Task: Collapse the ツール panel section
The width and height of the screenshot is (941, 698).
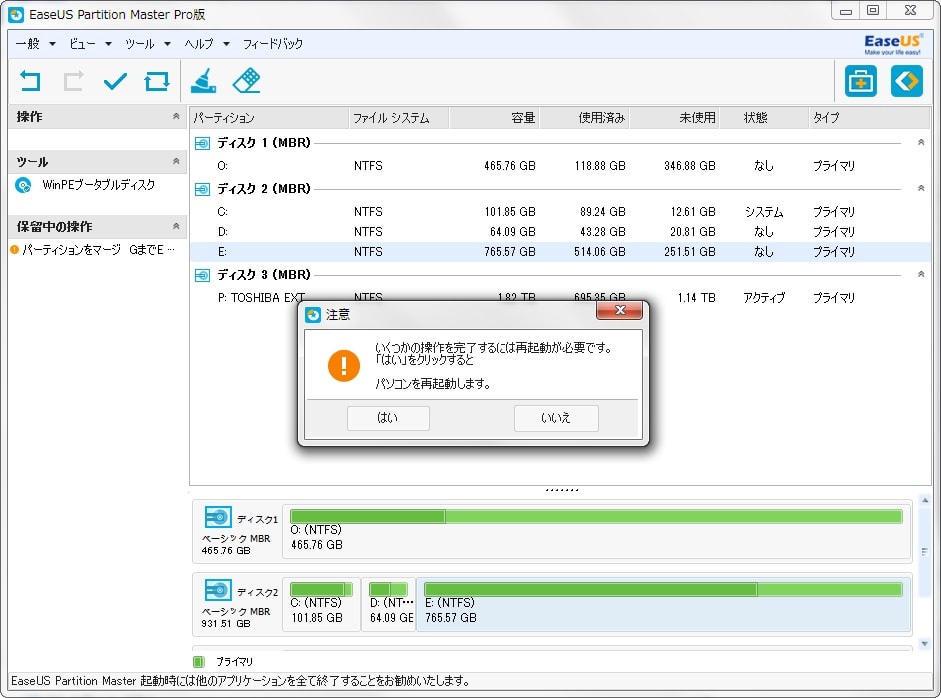Action: tap(176, 161)
